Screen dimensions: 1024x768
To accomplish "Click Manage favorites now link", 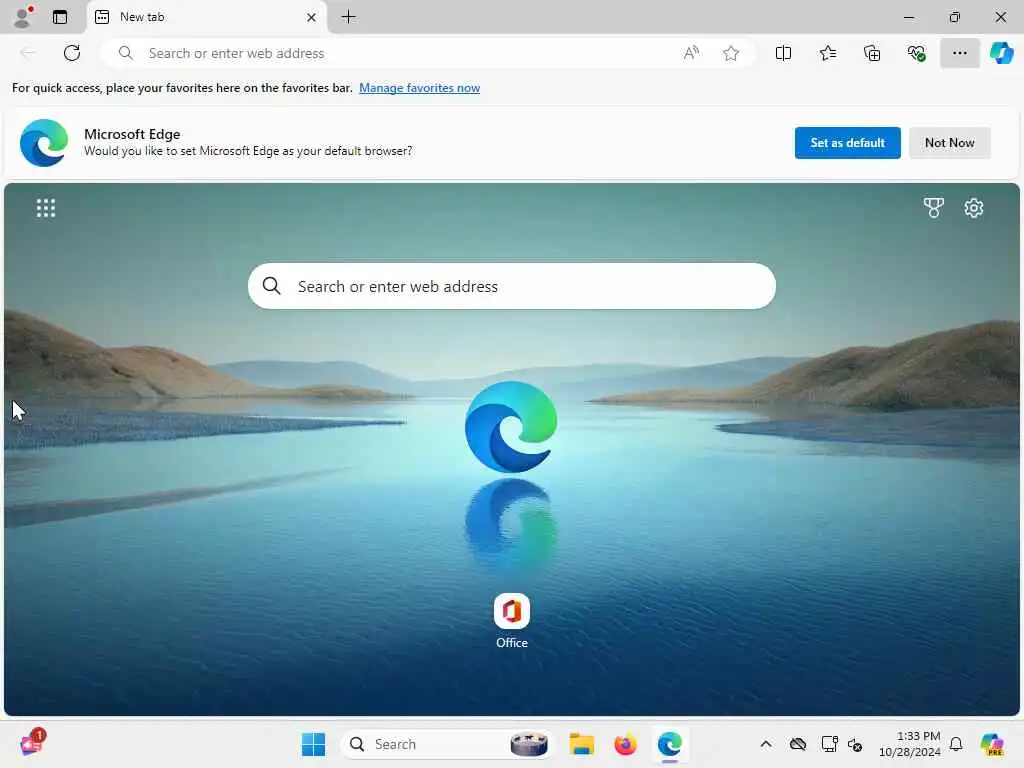I will click(x=419, y=88).
